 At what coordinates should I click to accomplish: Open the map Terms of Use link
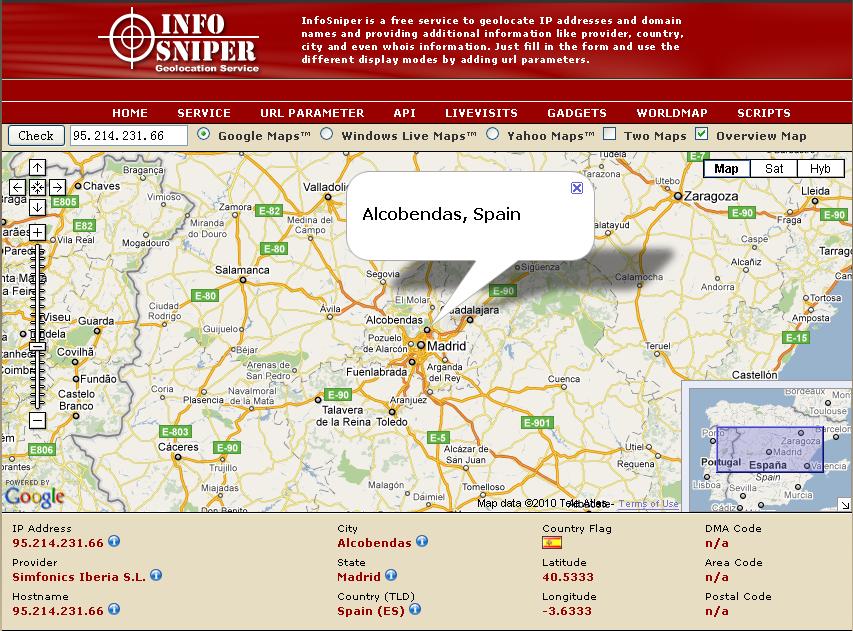click(x=648, y=504)
